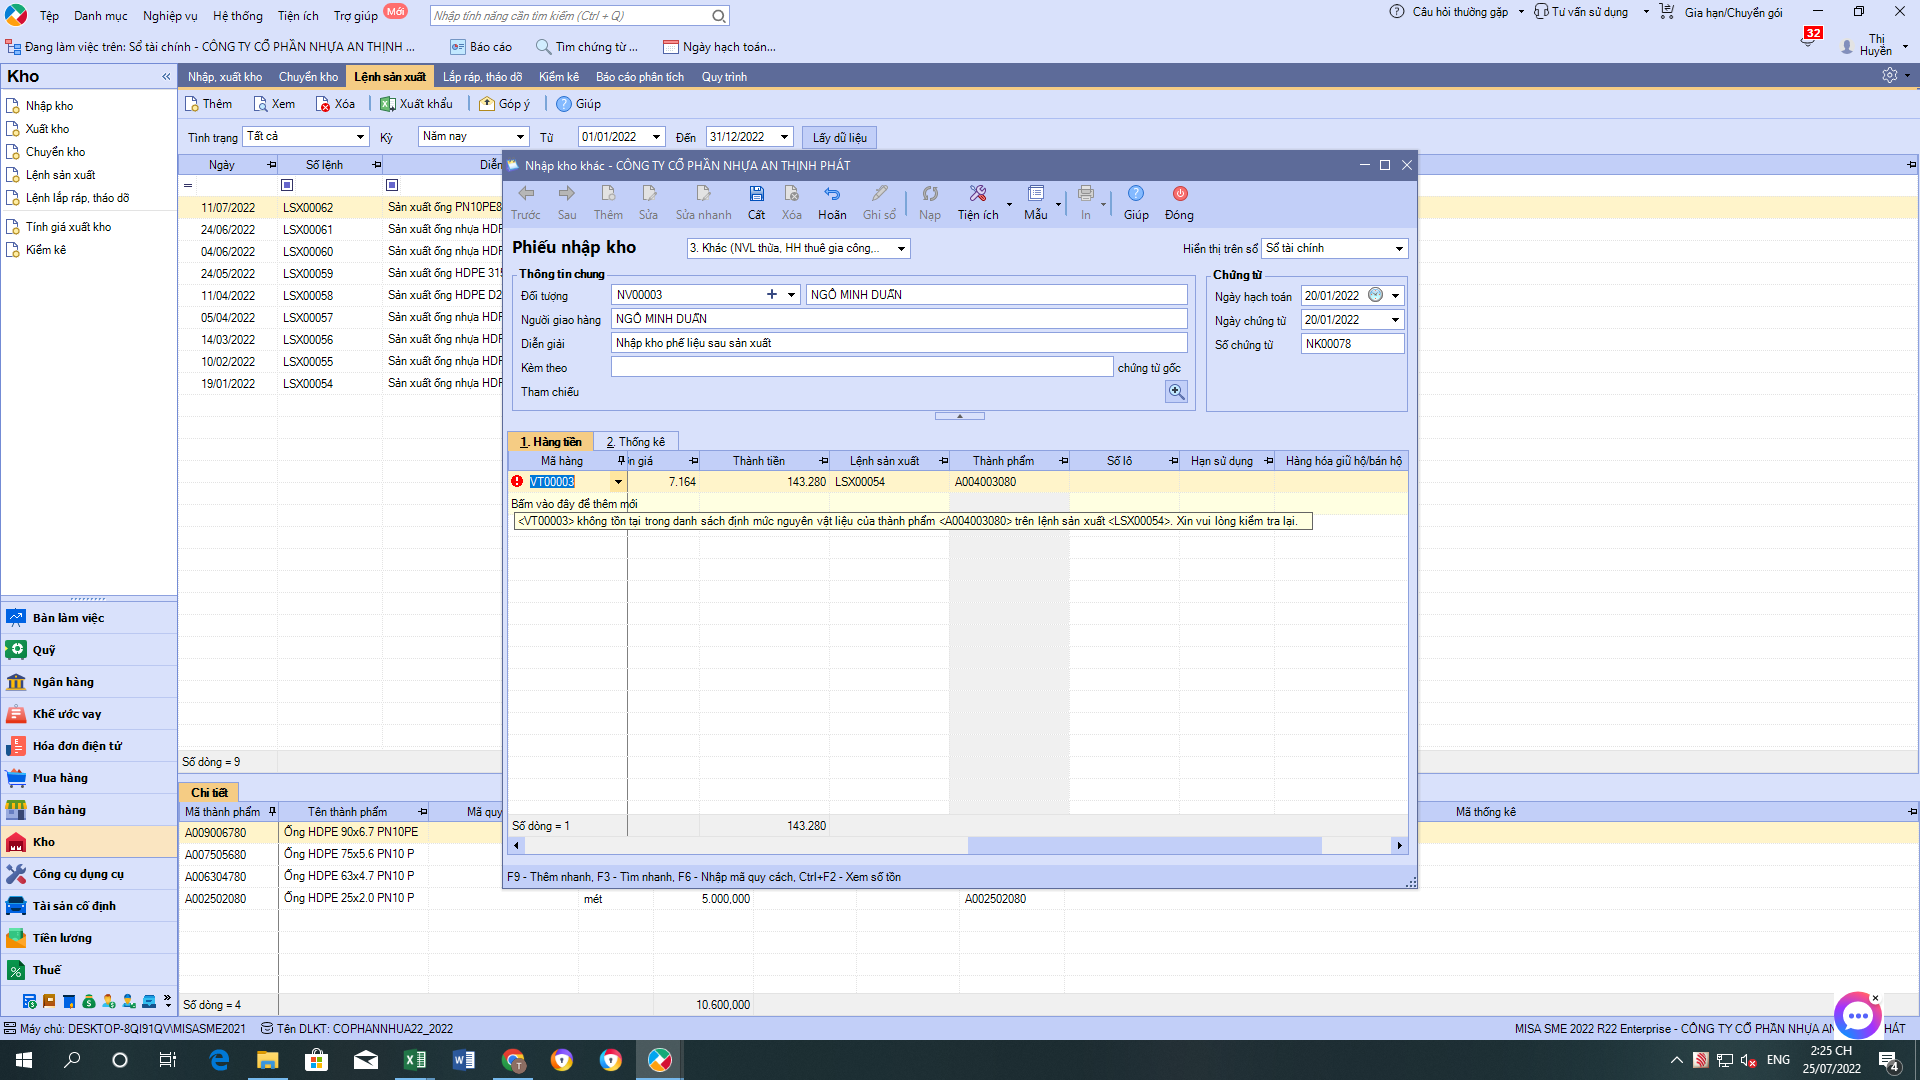This screenshot has height=1080, width=1920.
Task: Click Xóa in the Lệnh sản xuất toolbar
Action: click(336, 104)
